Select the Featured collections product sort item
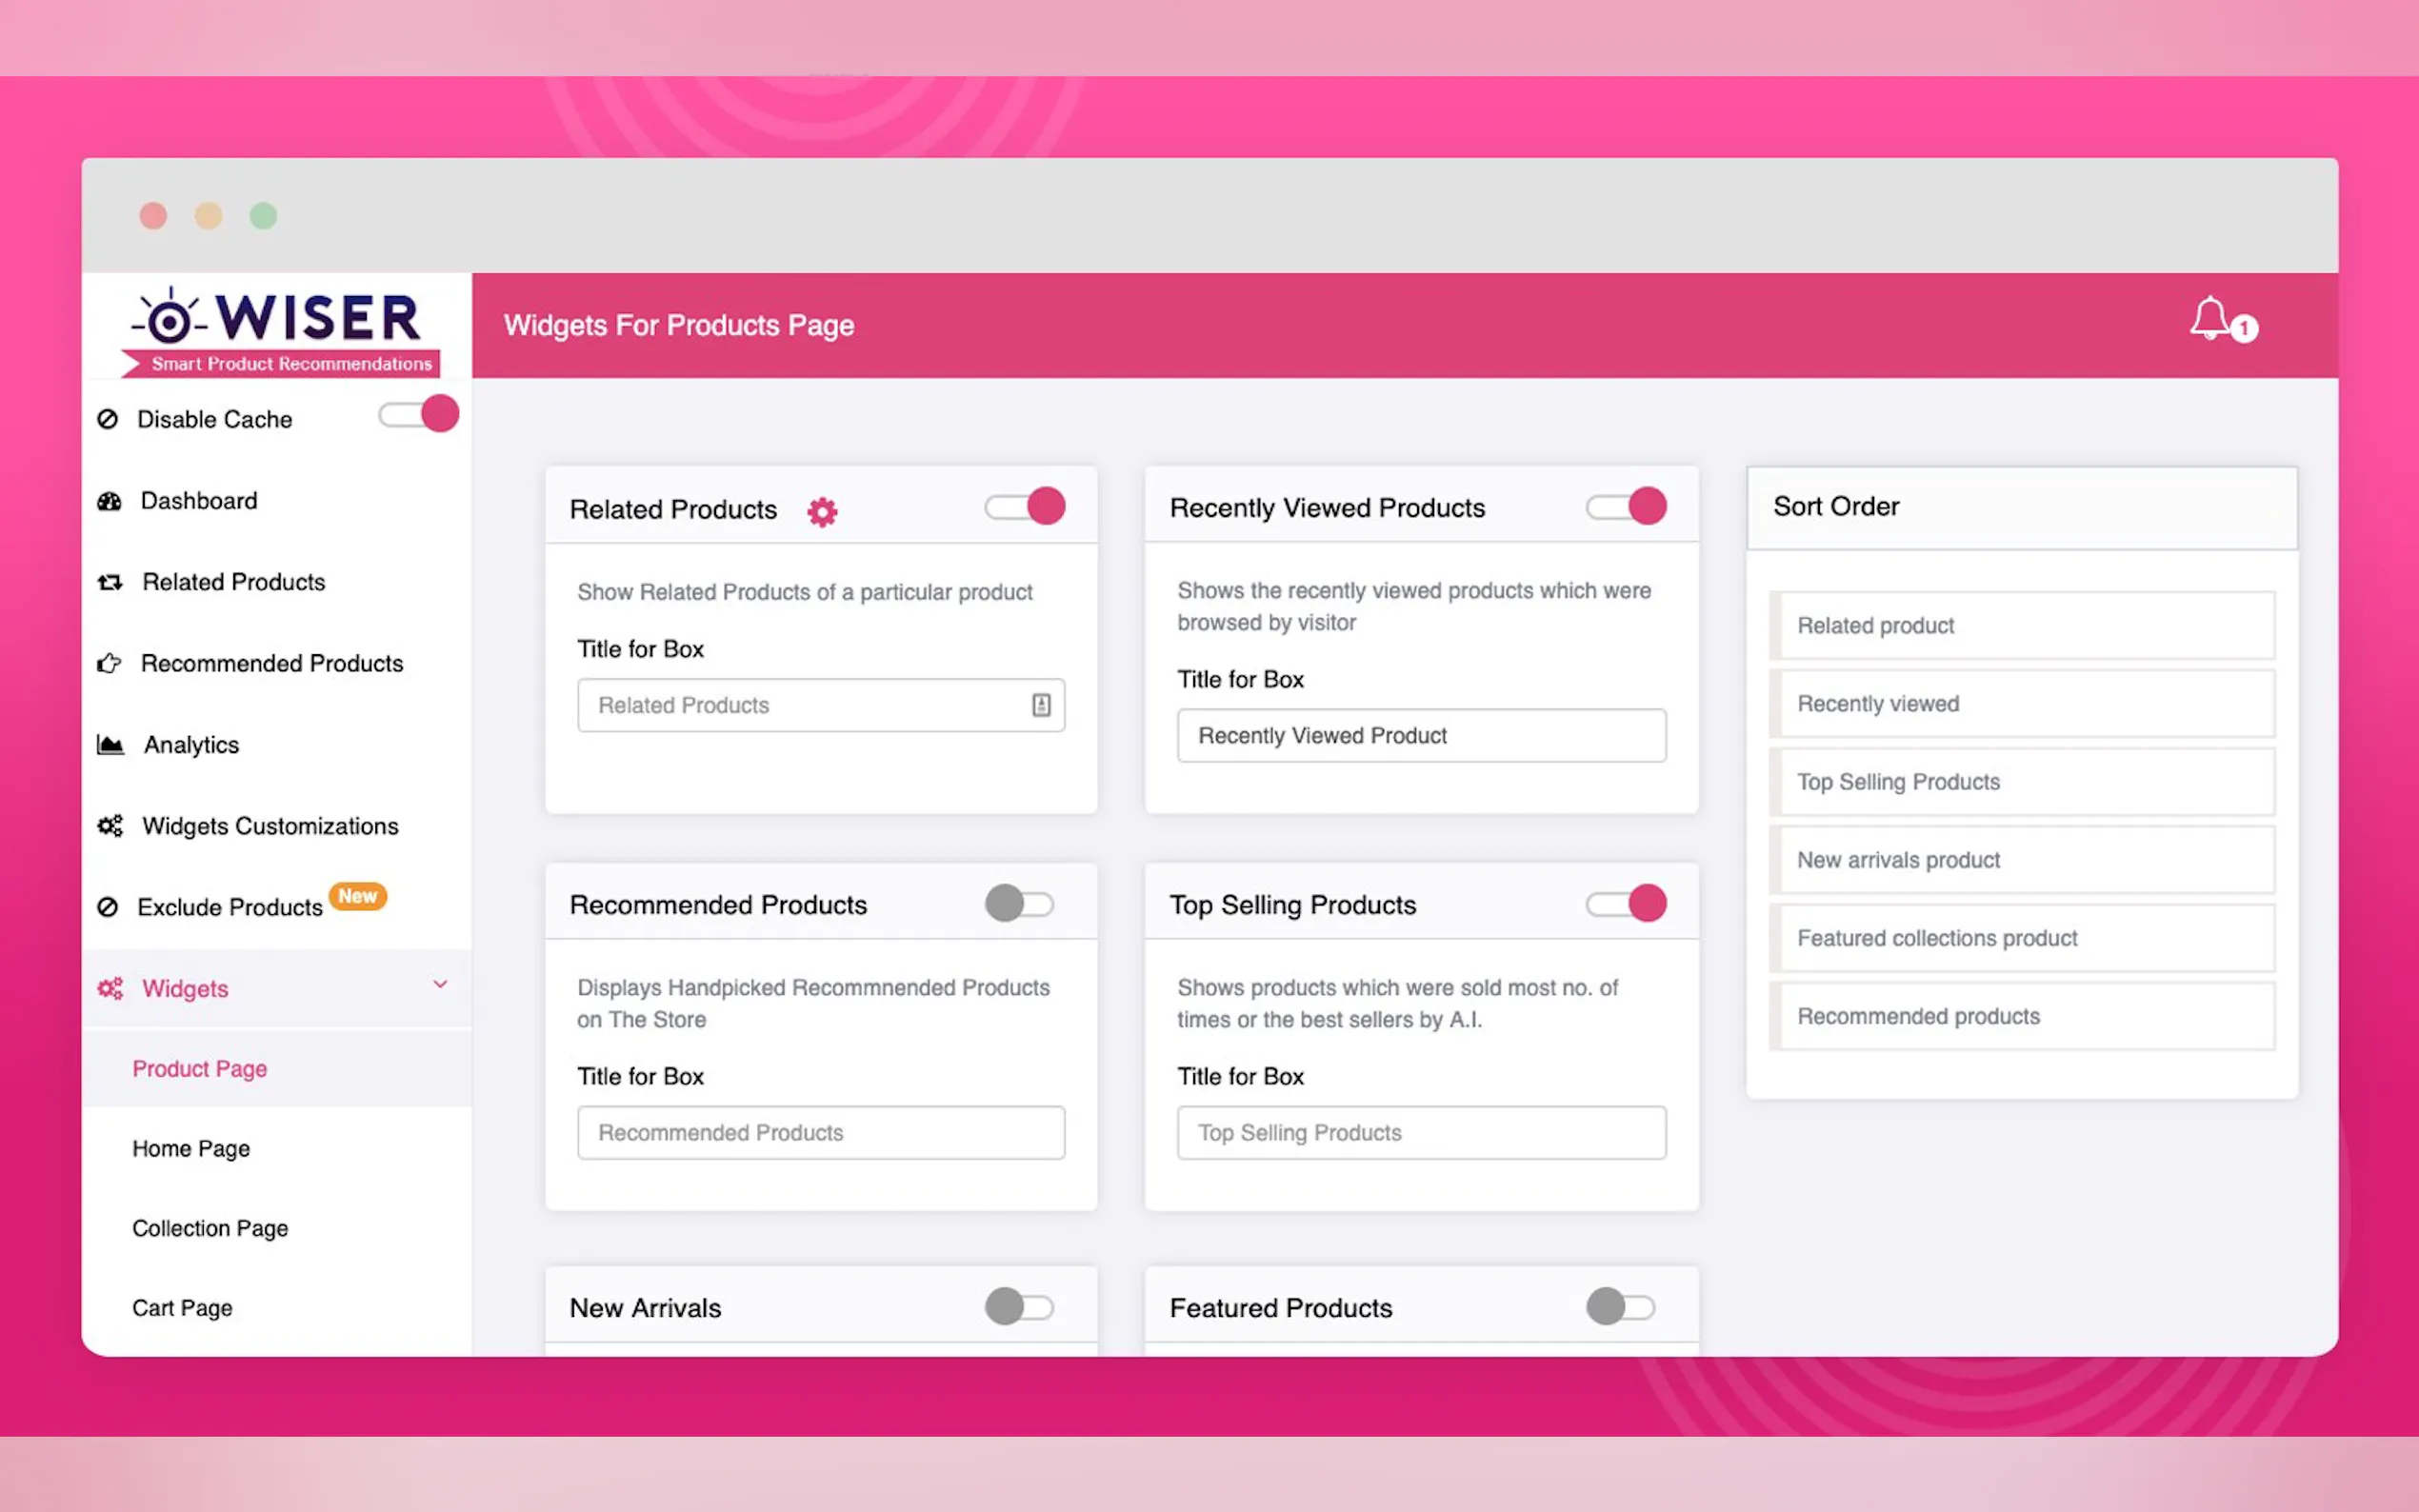Viewport: 2419px width, 1512px height. pyautogui.click(x=2022, y=938)
